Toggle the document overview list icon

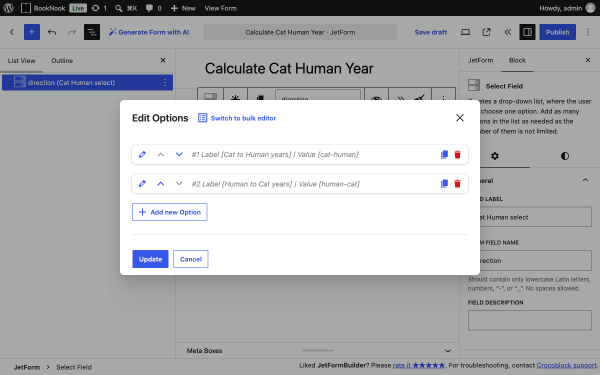point(92,32)
